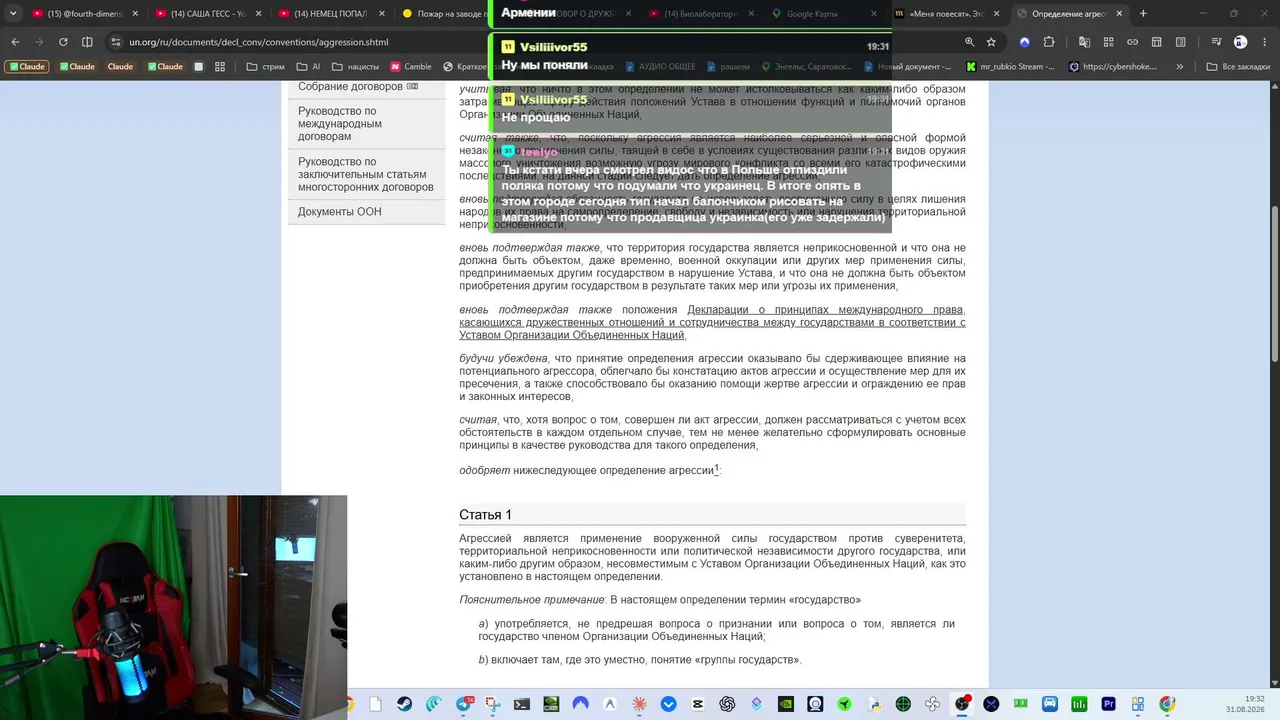Open the Claude starburst icon in taskbar
1280x720 pixels.
pos(639,704)
